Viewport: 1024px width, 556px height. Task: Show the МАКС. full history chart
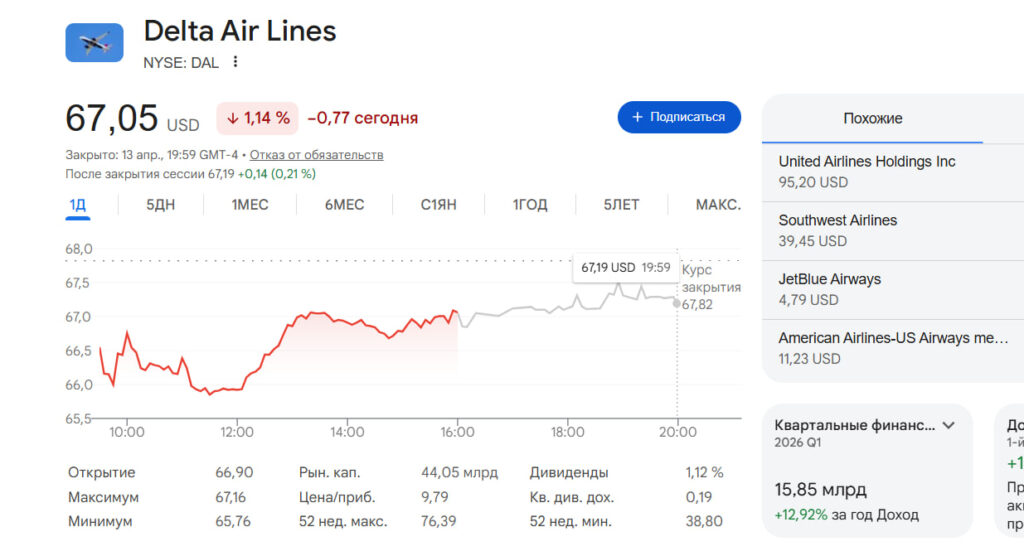[718, 205]
